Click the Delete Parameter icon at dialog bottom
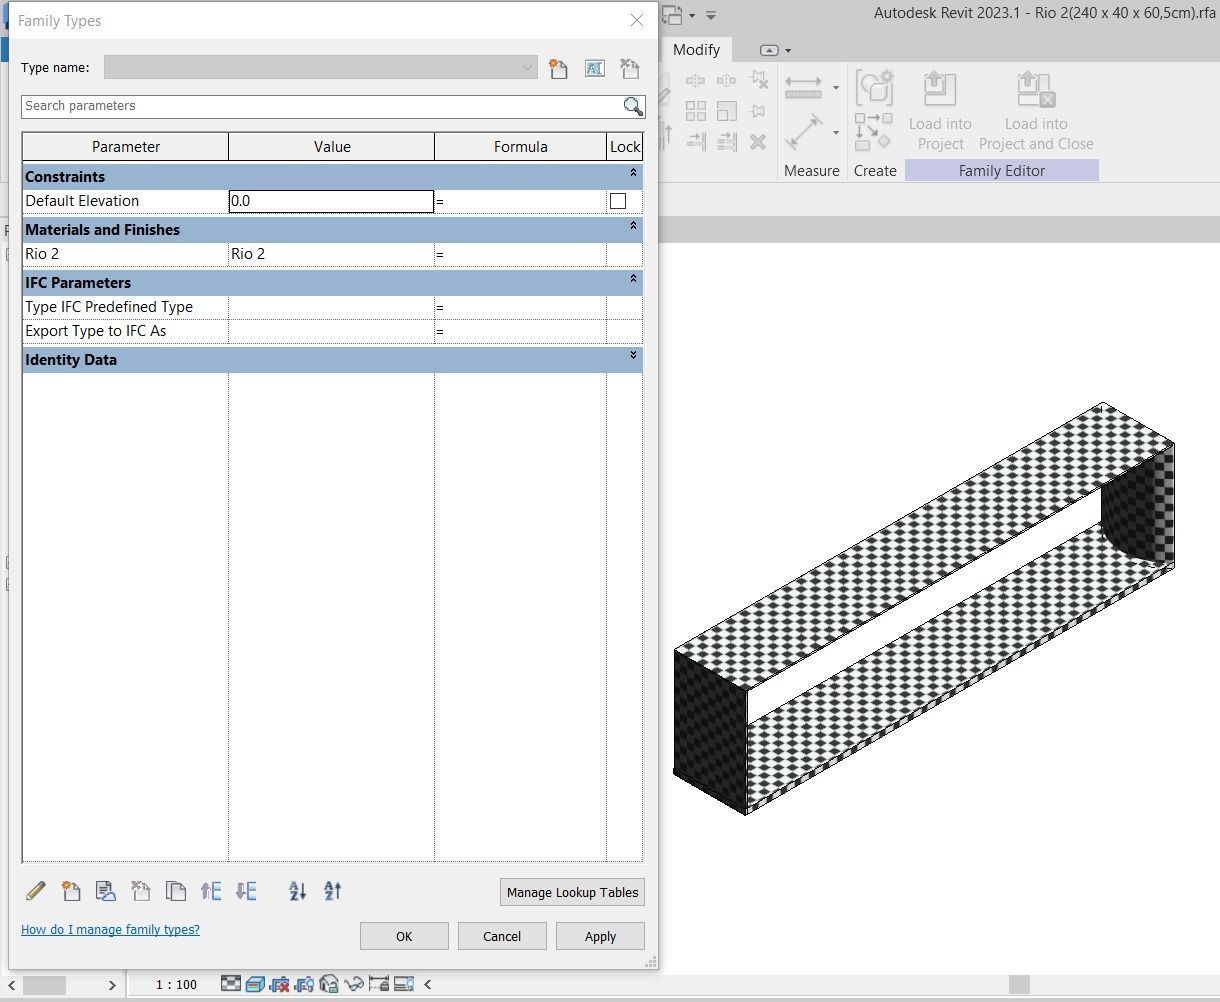Screen dimensions: 1220x1002 pyautogui.click(x=140, y=890)
